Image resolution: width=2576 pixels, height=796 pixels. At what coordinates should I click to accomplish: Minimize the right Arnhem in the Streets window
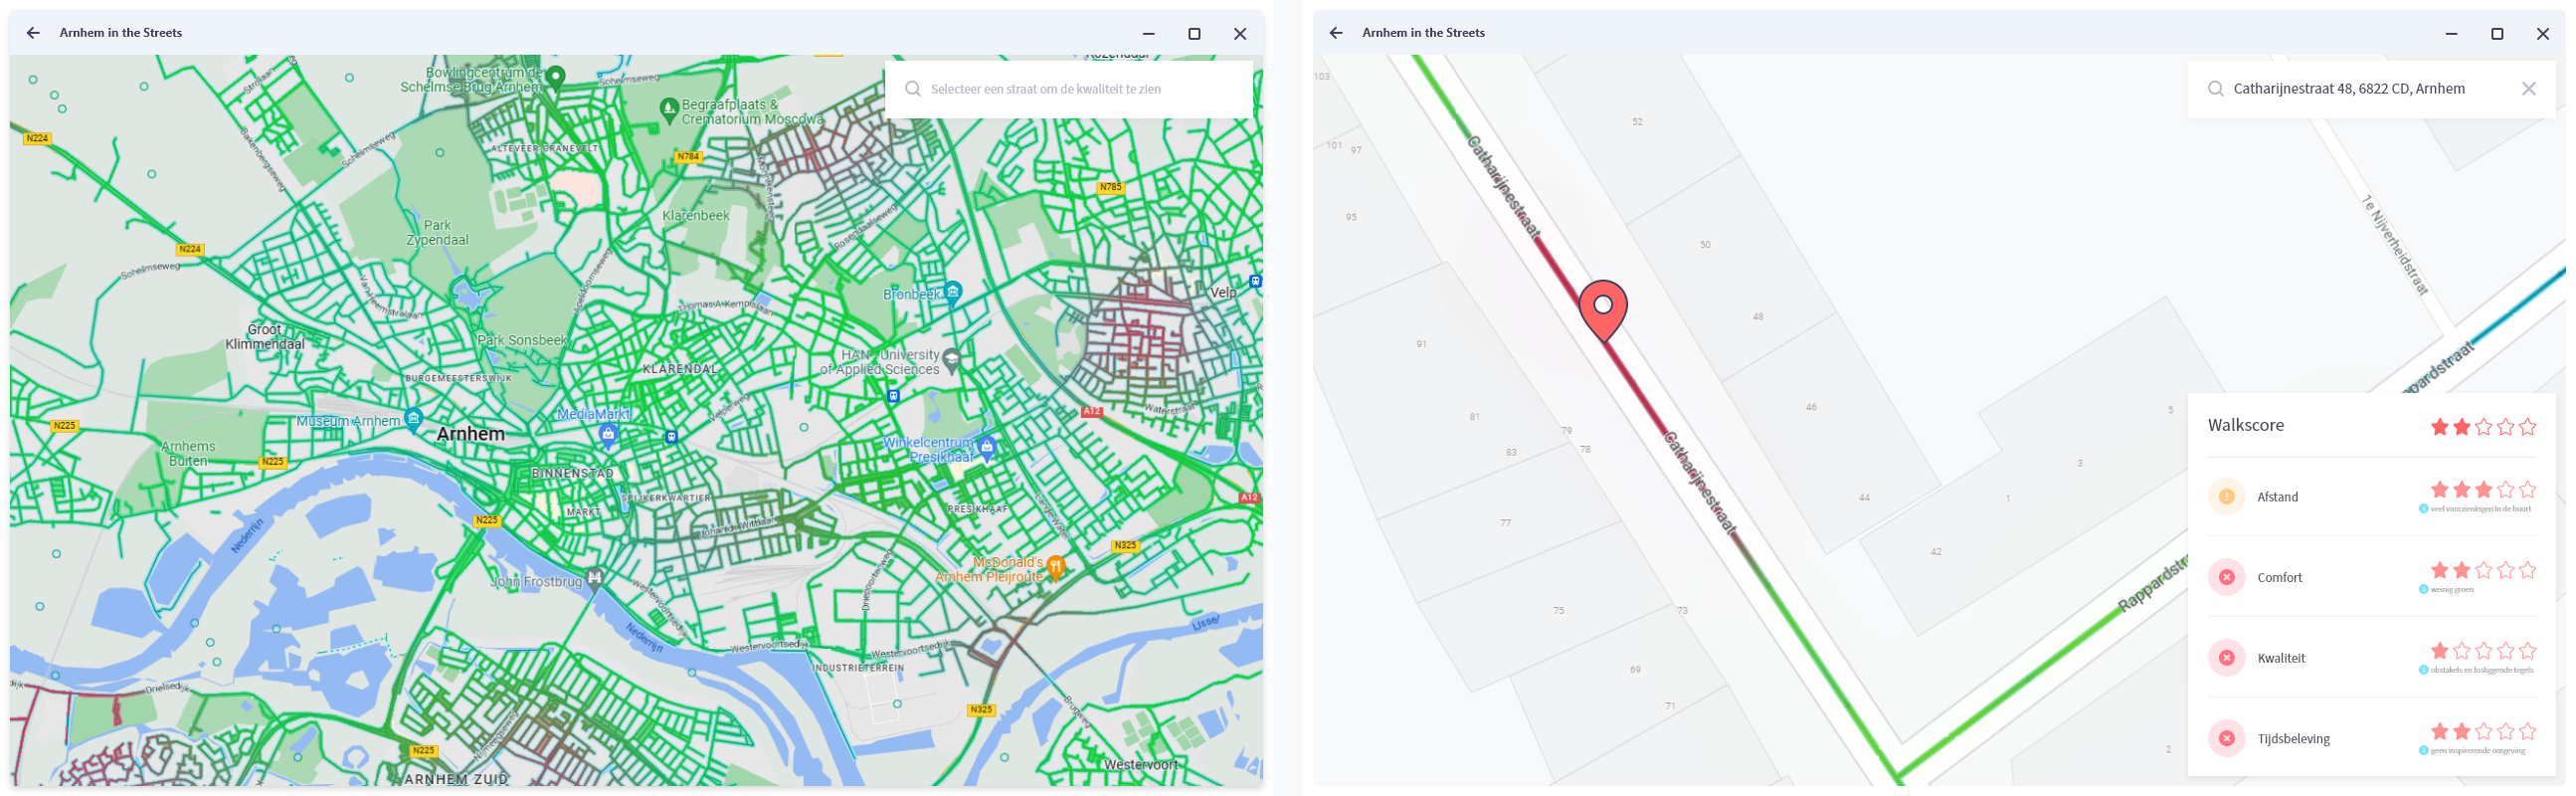tap(2450, 33)
